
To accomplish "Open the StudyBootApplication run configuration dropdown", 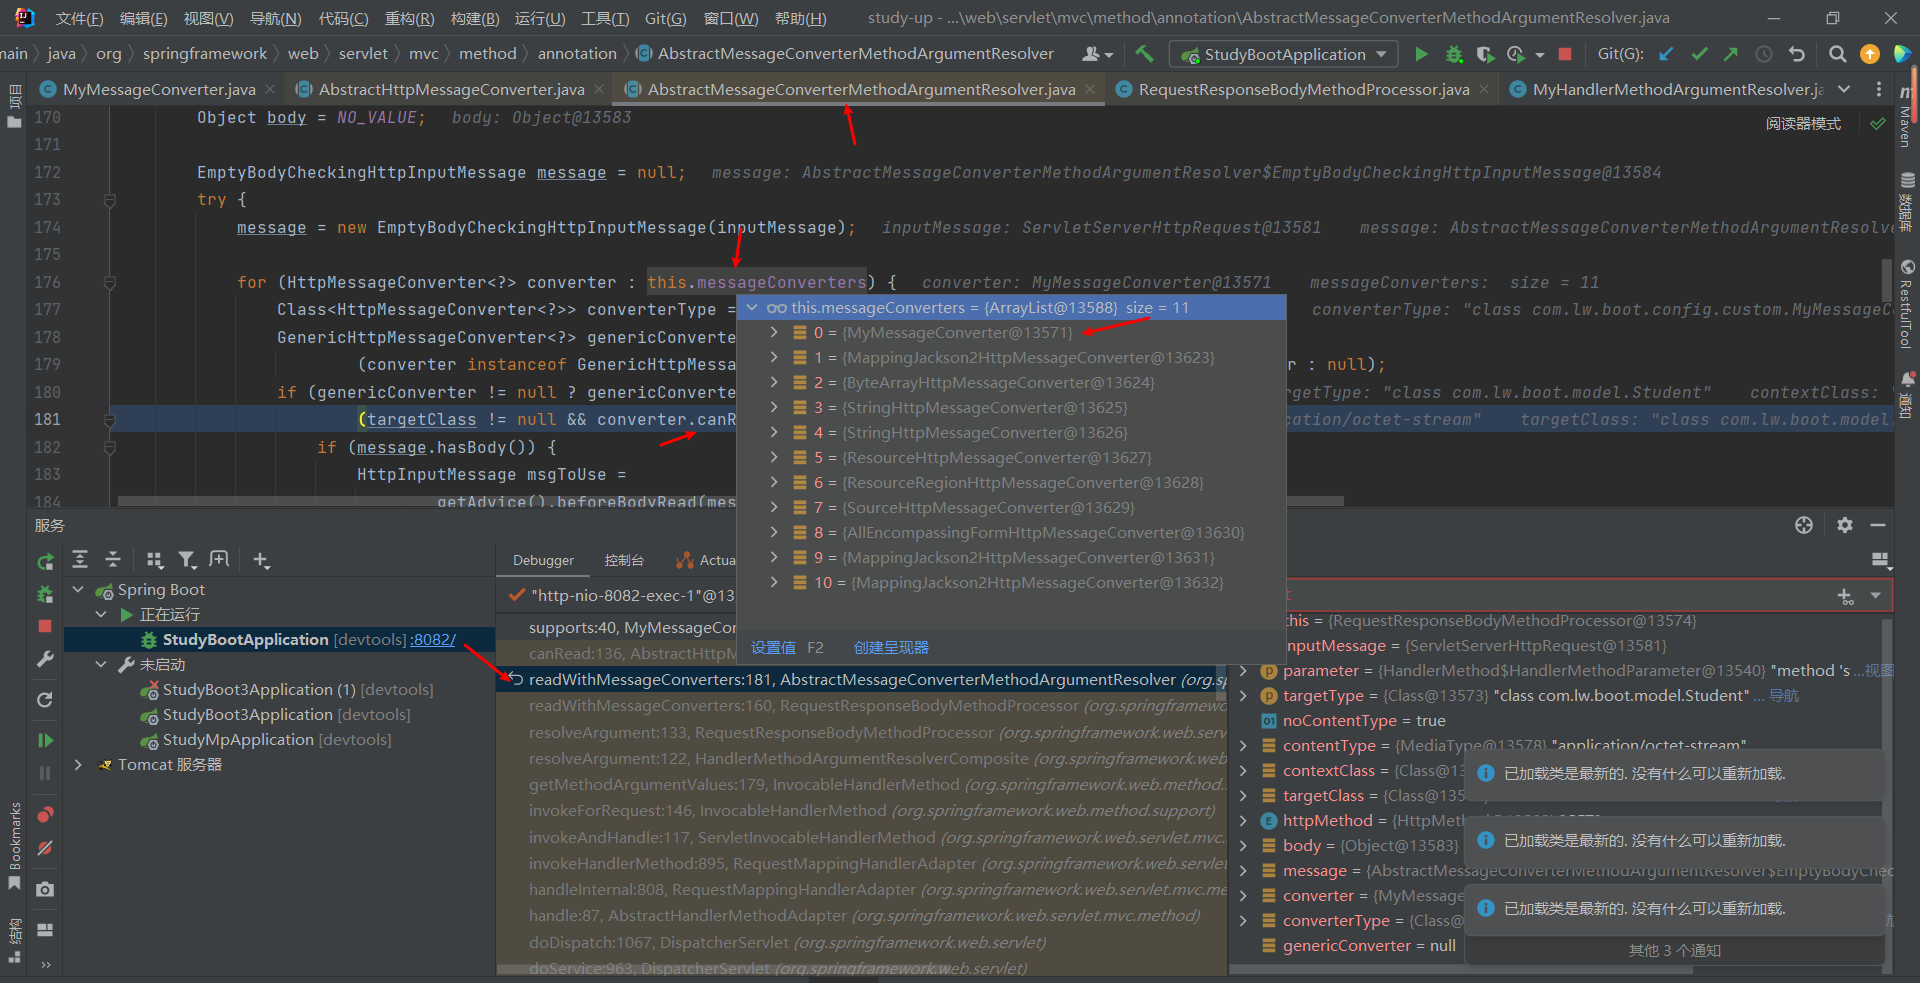I will coord(1284,54).
